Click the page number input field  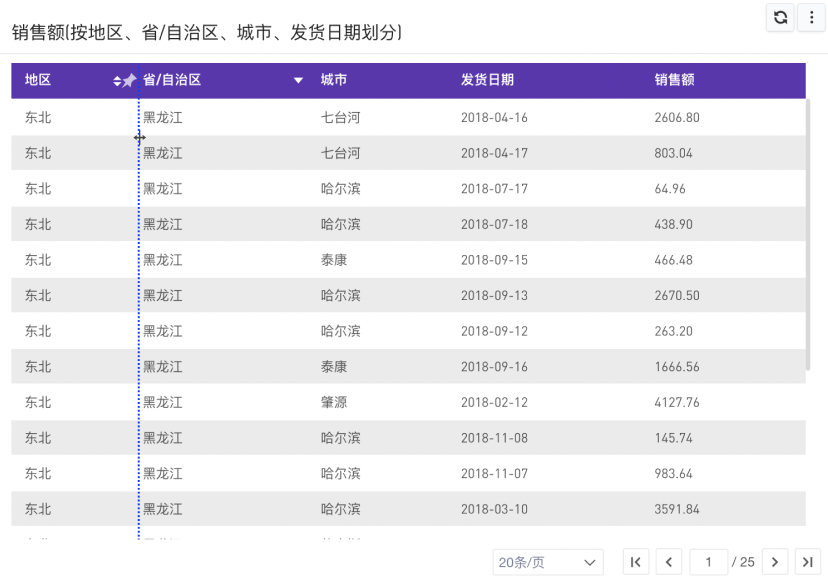709,562
